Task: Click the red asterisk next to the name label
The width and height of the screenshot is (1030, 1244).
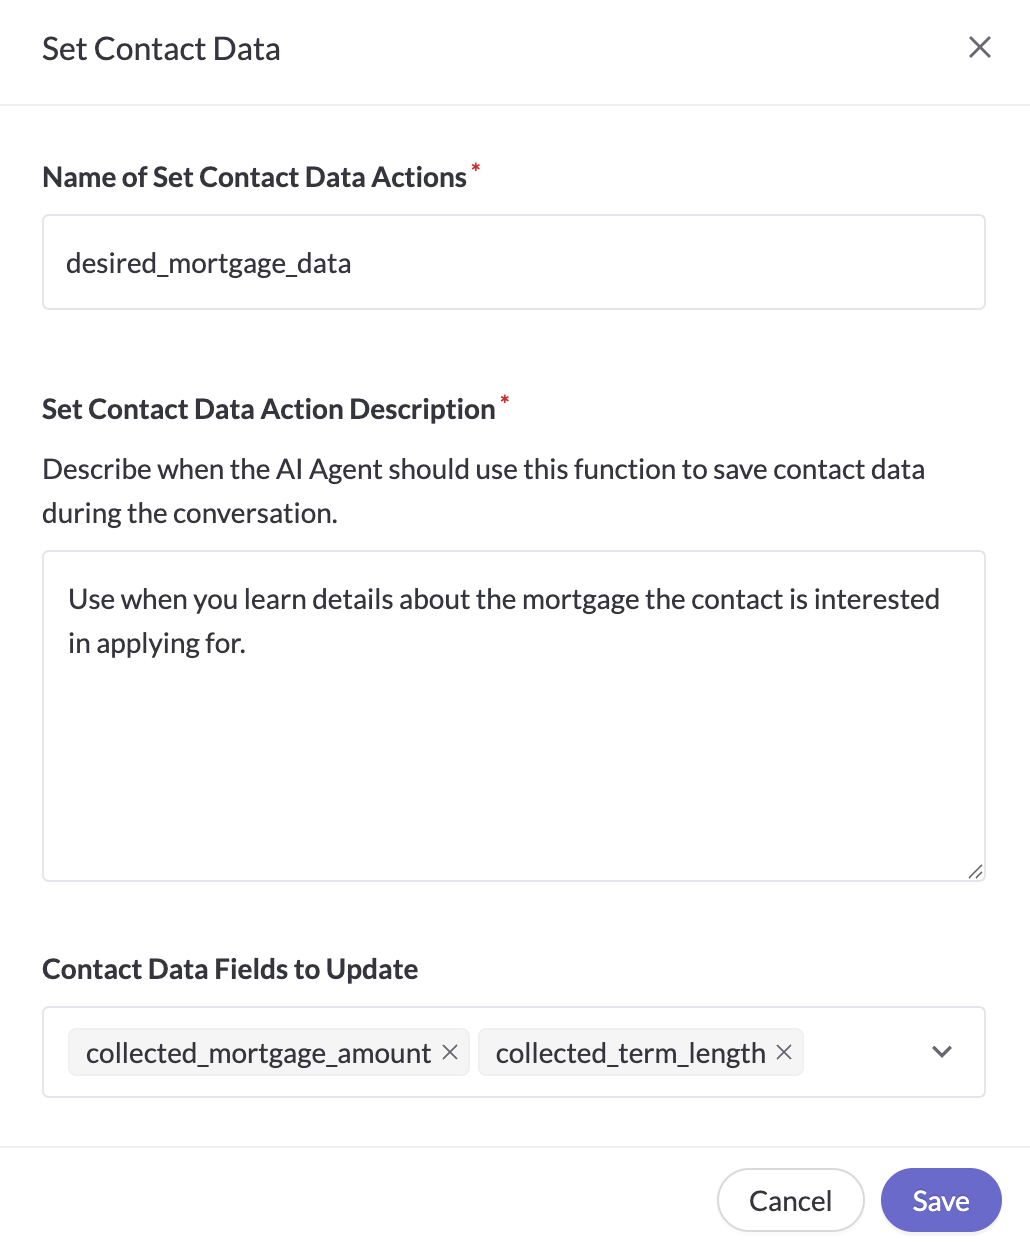Action: coord(475,168)
